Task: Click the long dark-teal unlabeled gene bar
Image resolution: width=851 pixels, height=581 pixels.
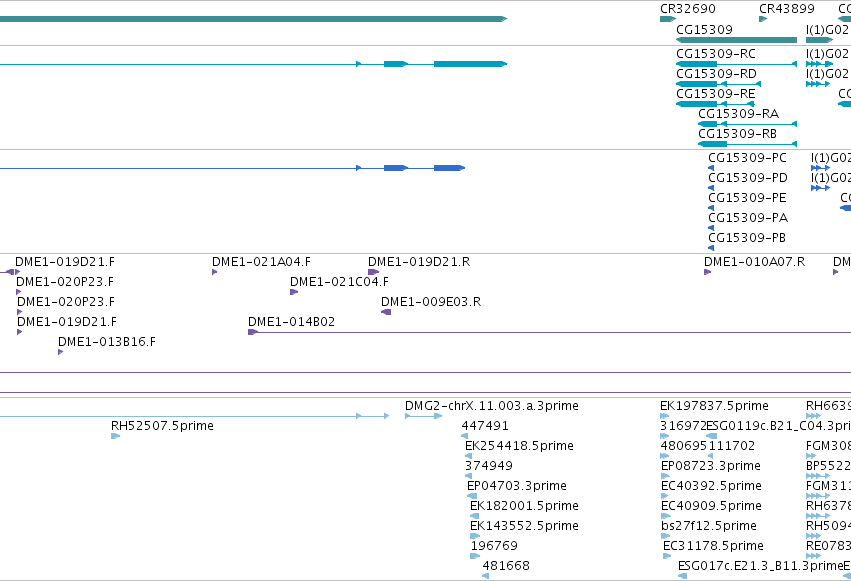Action: [253, 19]
